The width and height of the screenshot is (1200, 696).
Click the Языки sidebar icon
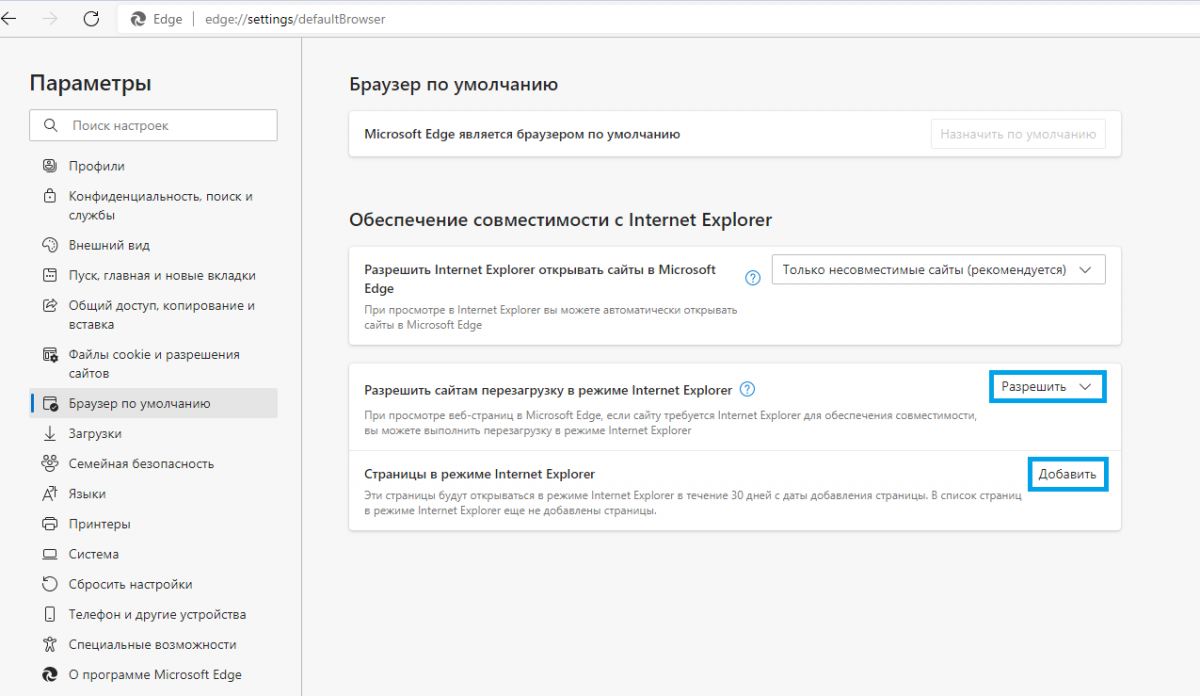click(x=50, y=494)
